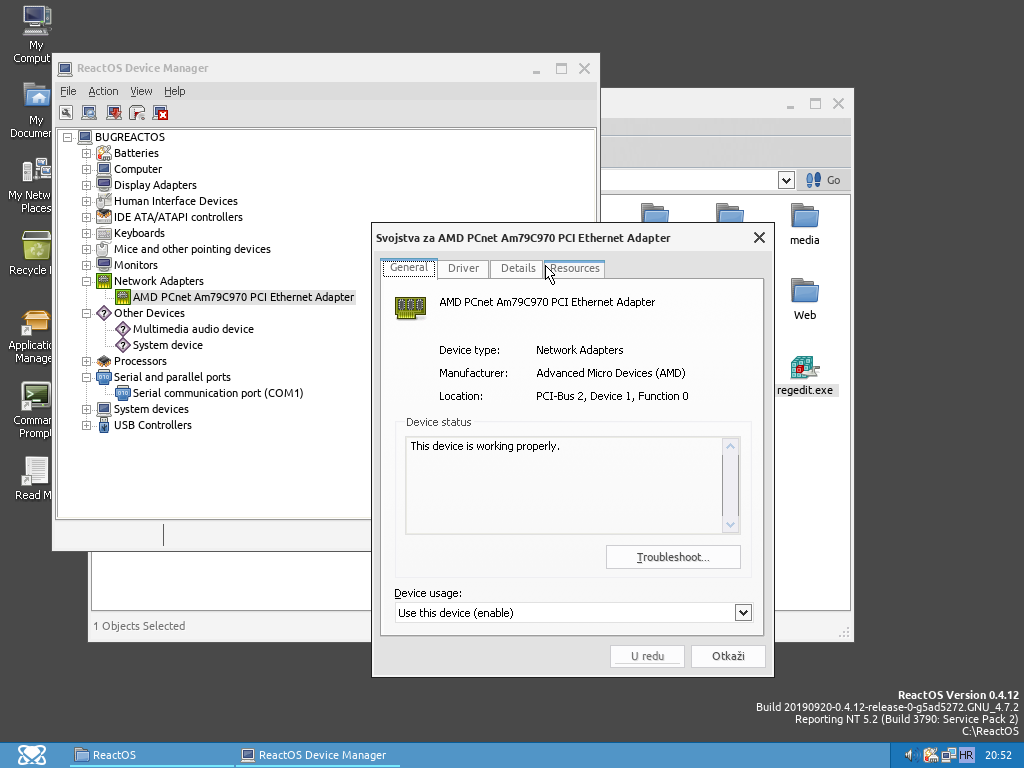
Task: Click the Uninstall device toolbar icon
Action: pyautogui.click(x=161, y=113)
